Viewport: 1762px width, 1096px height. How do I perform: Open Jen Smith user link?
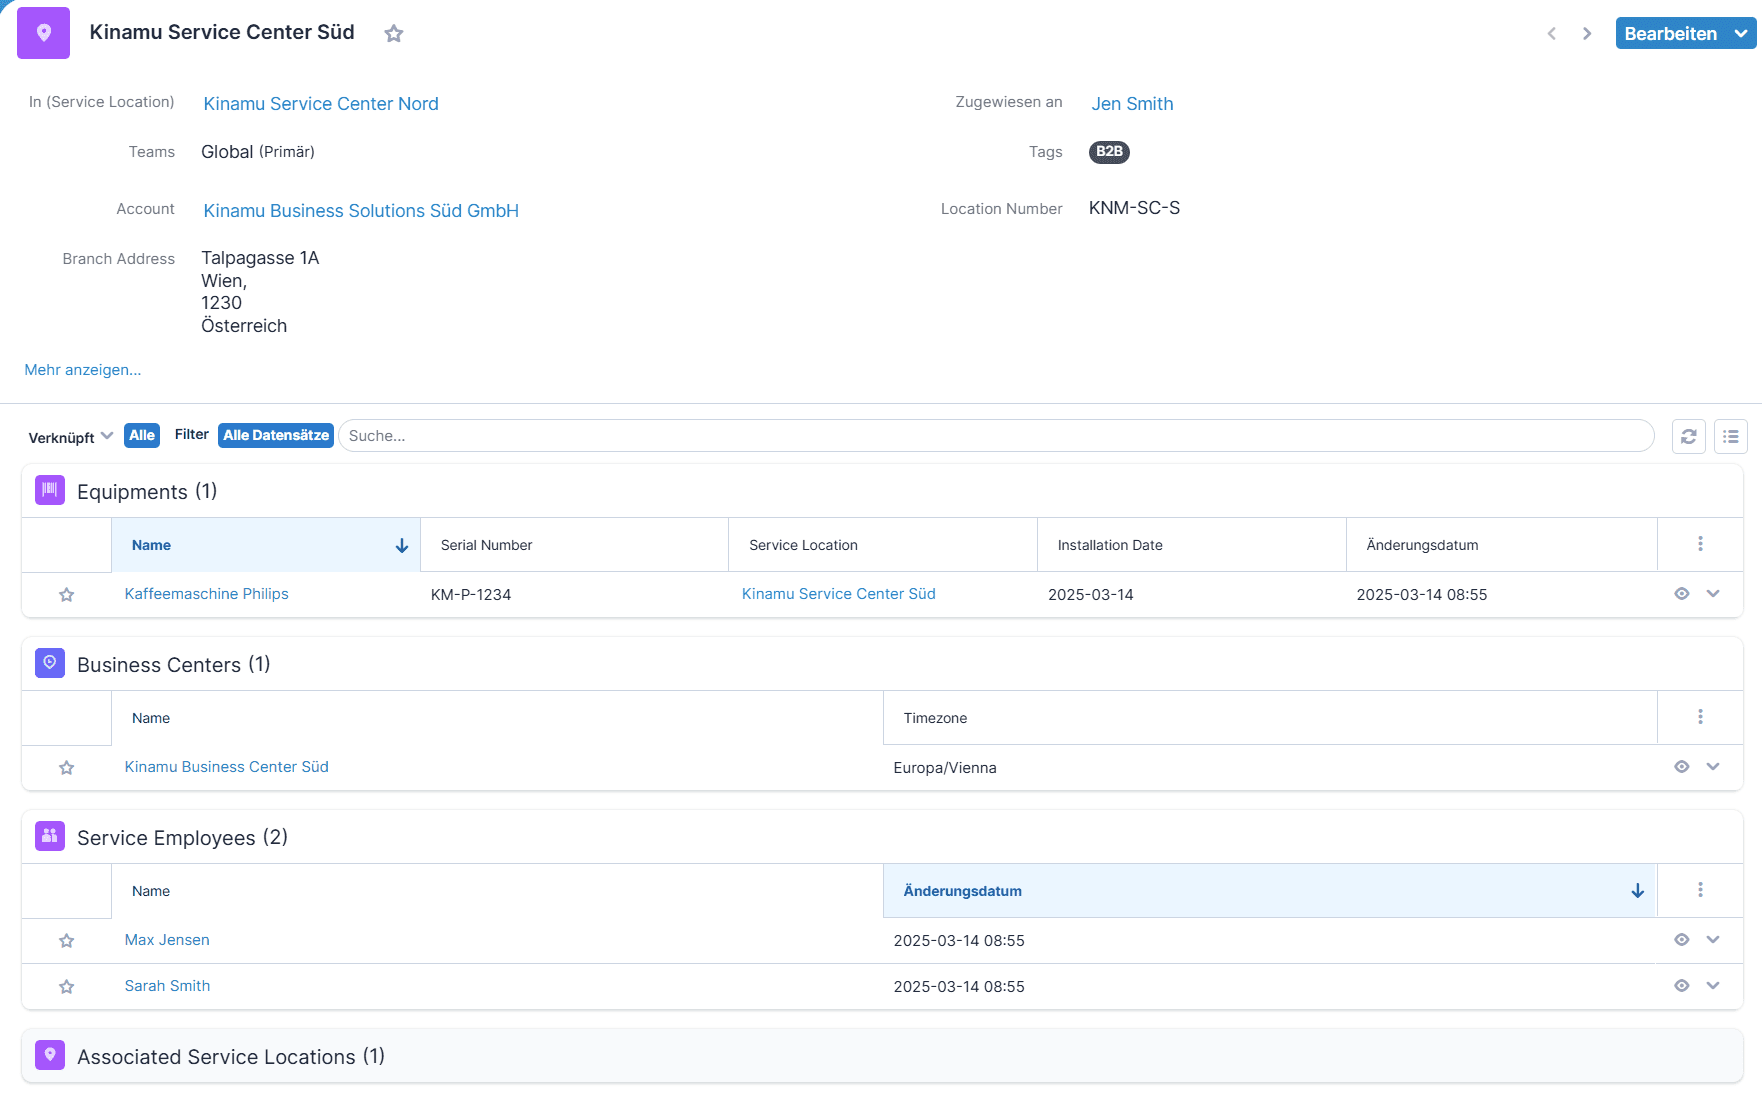click(1132, 104)
